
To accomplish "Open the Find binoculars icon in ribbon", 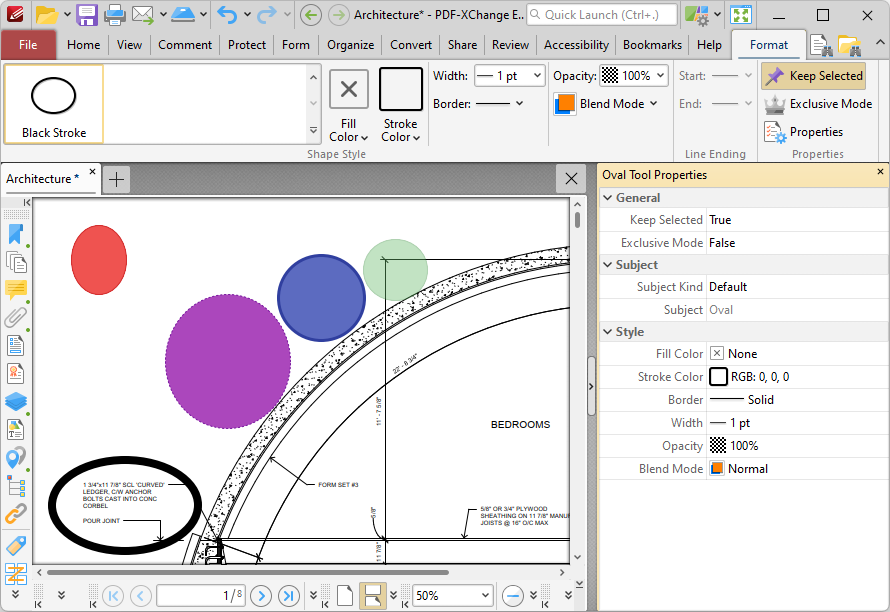I will coord(821,45).
